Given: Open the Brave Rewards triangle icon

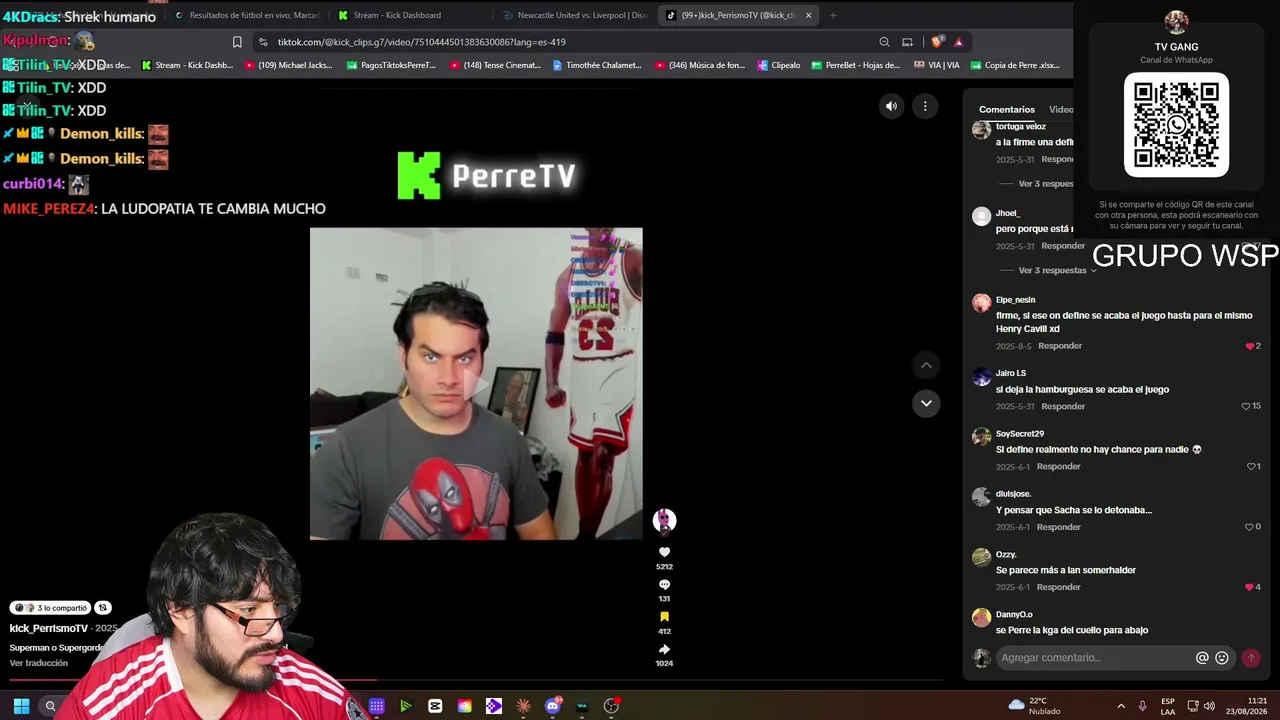Looking at the screenshot, I should click(958, 42).
